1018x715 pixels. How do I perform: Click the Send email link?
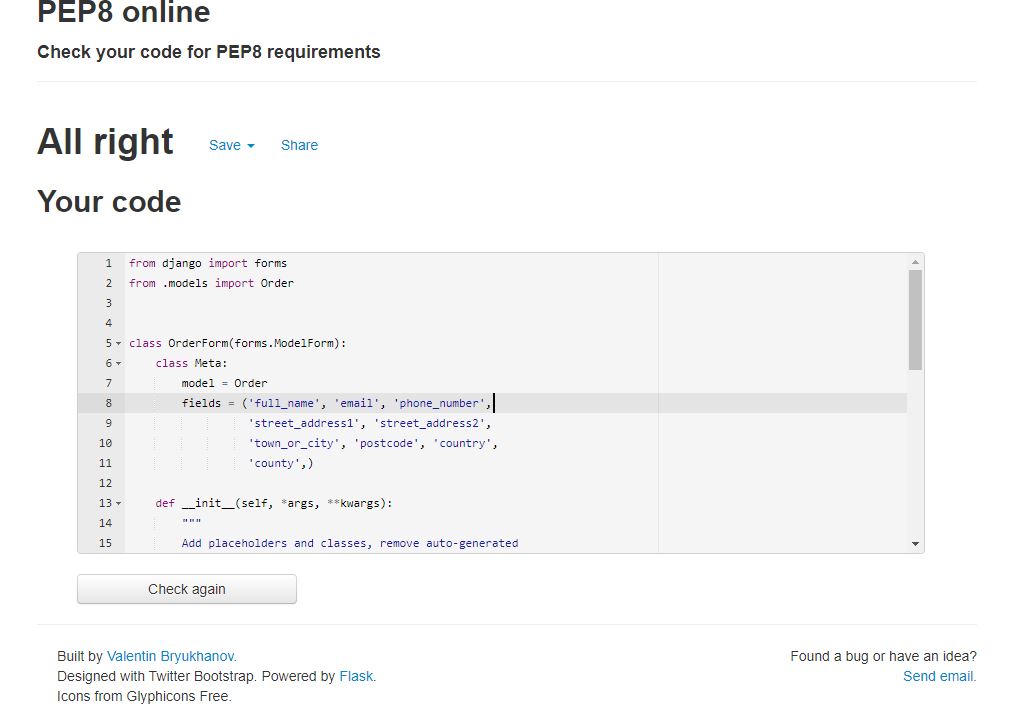[938, 676]
